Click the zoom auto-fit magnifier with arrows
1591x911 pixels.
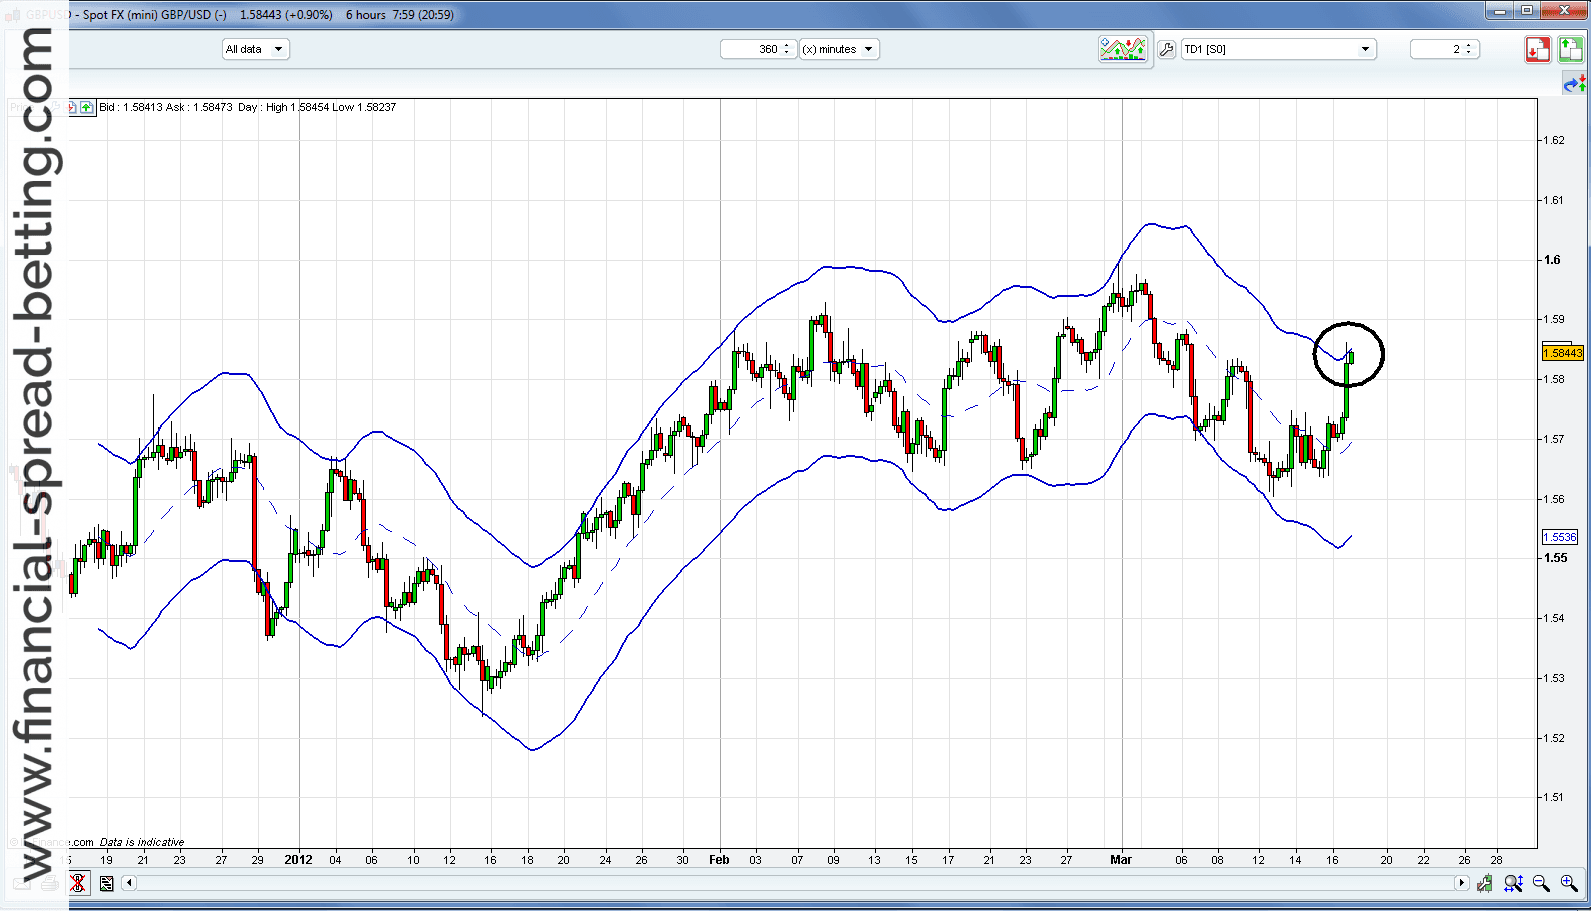coord(1513,883)
